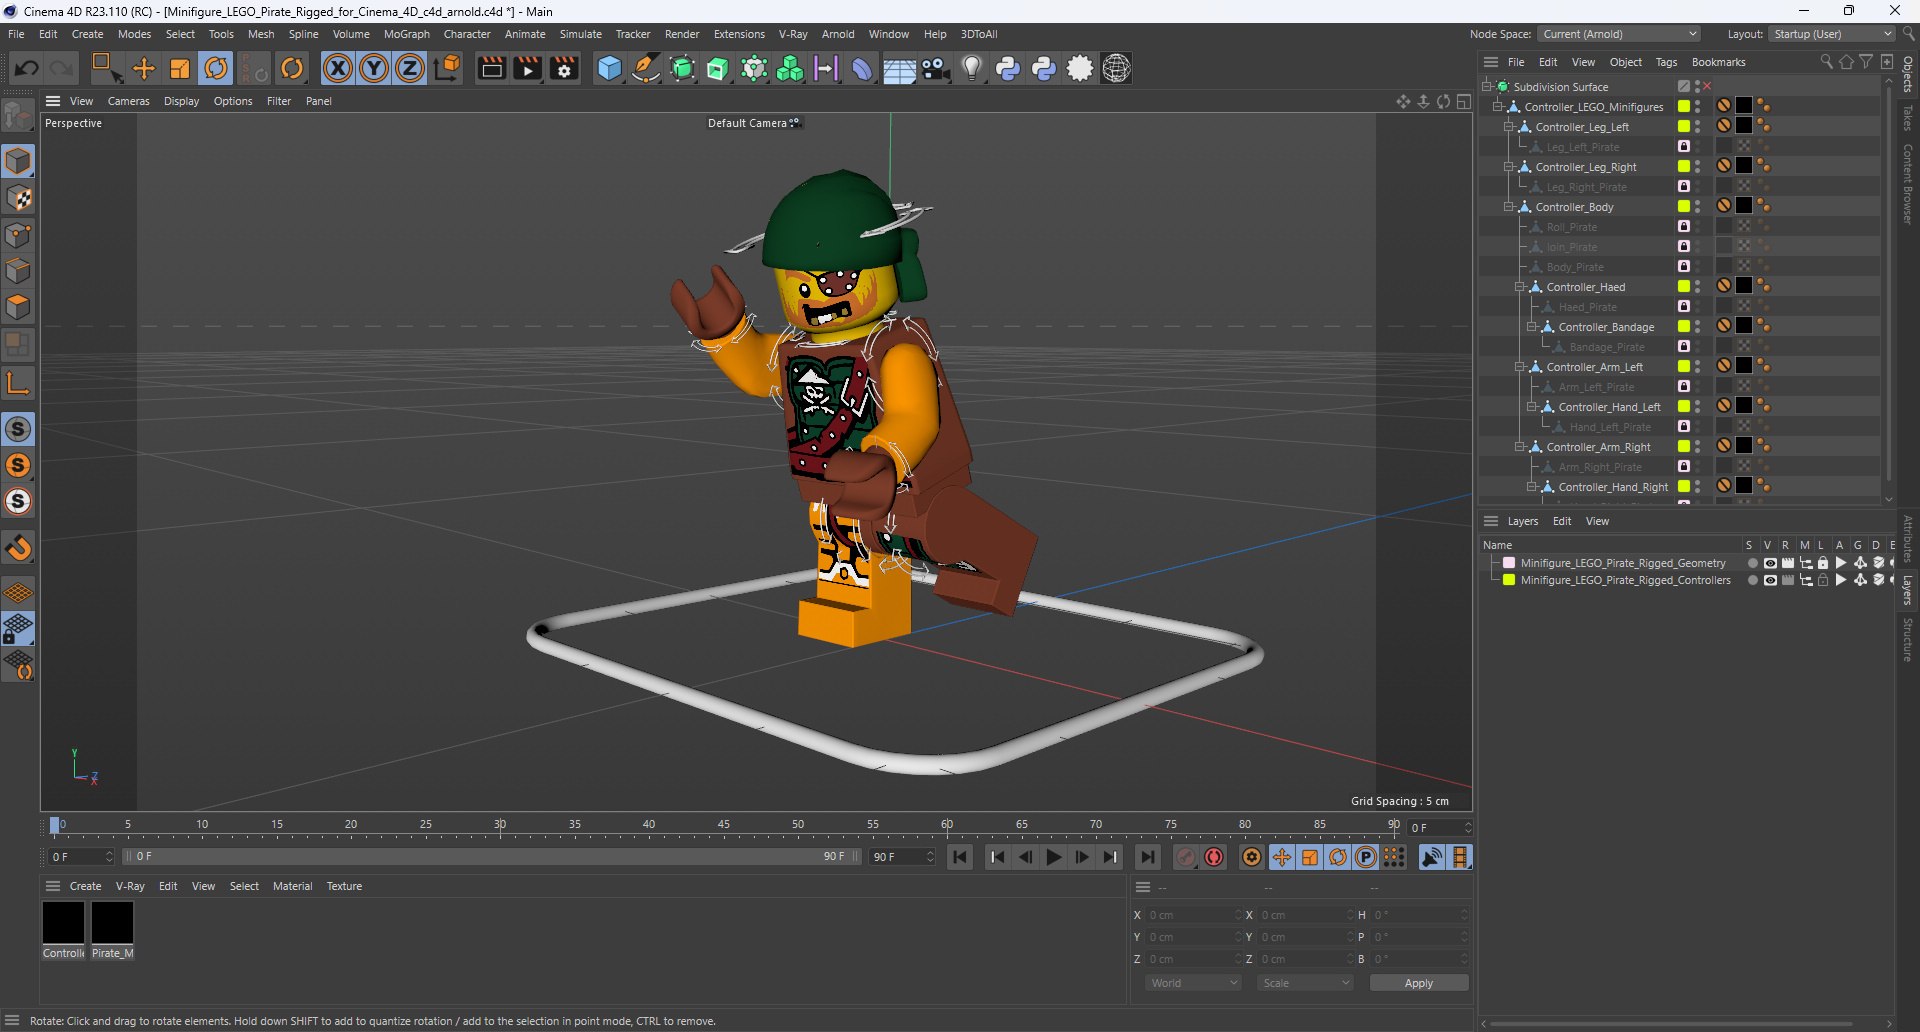
Task: Select the Pirate_M material thumbnail
Action: (x=112, y=923)
